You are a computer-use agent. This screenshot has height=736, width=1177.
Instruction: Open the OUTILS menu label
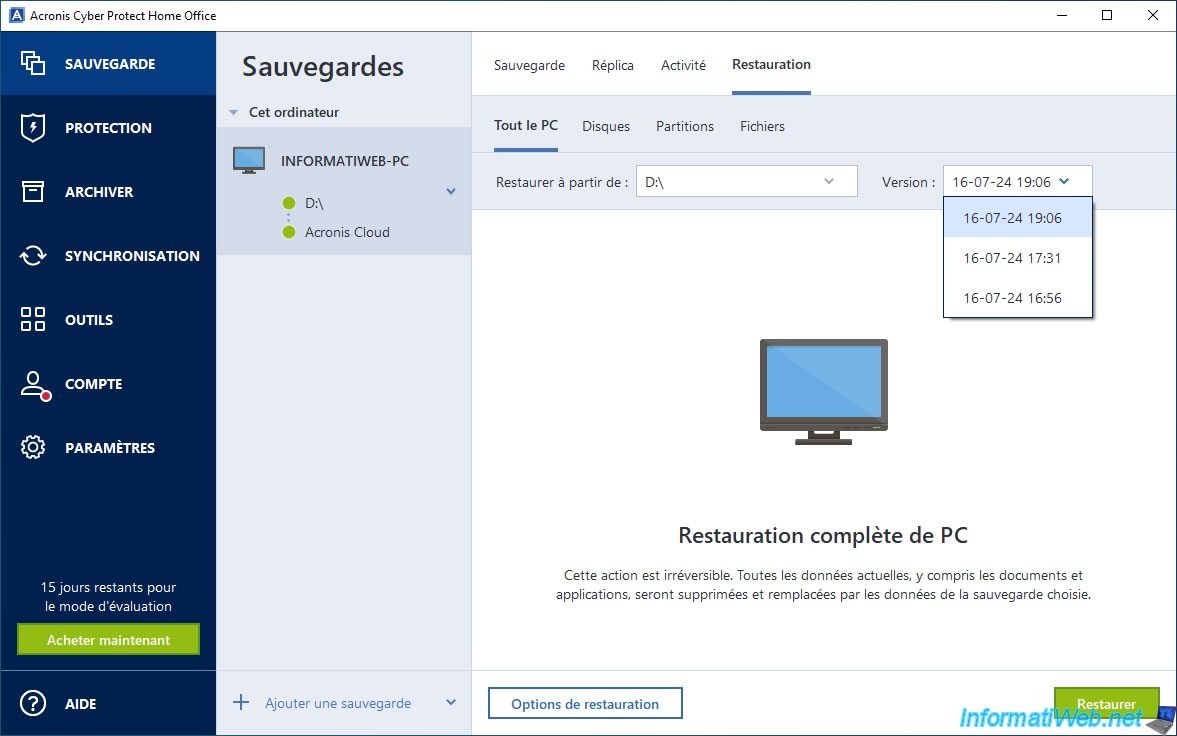point(89,319)
